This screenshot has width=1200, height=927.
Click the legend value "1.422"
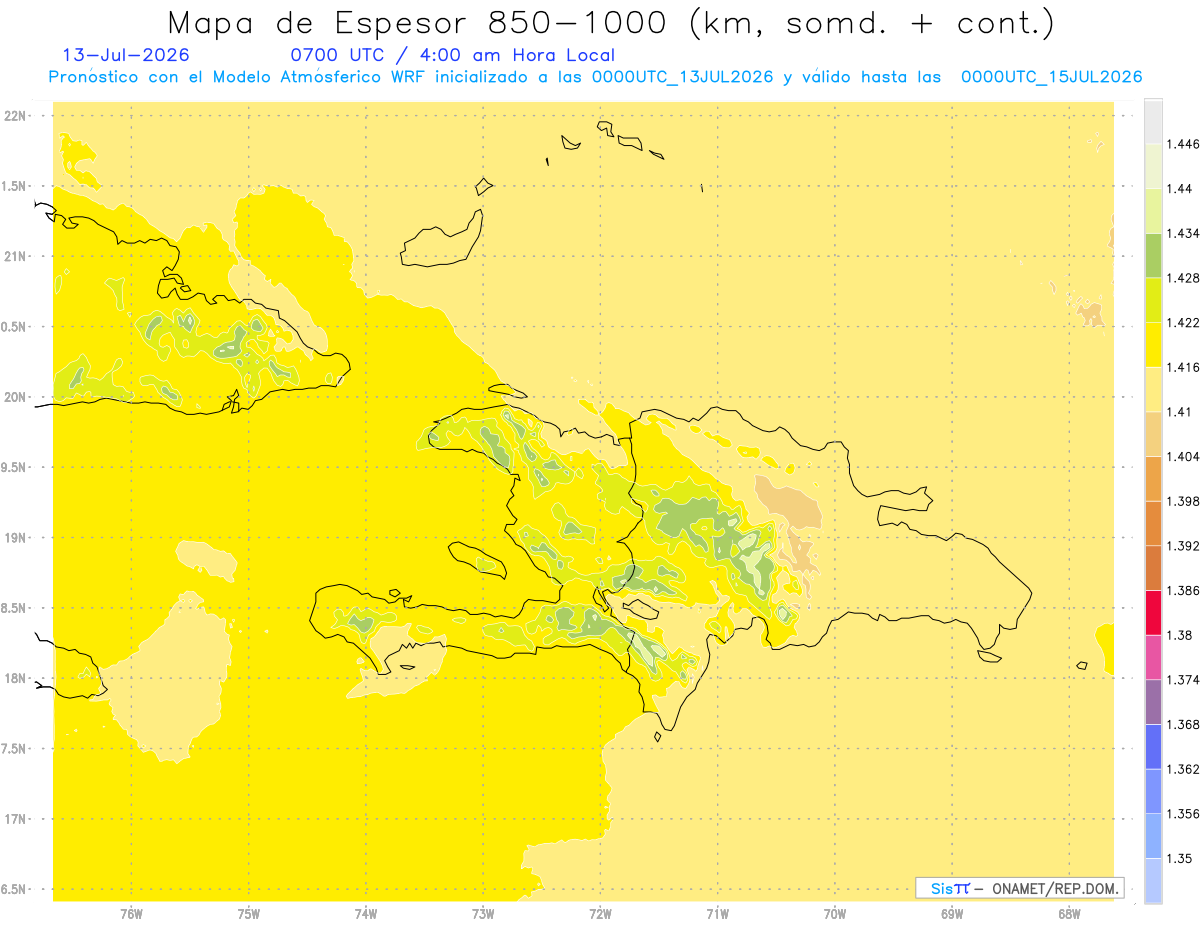point(1185,323)
